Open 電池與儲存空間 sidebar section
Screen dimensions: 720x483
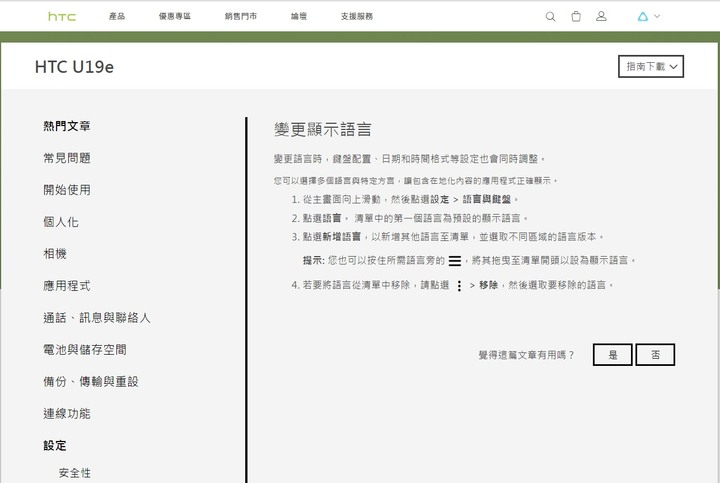click(84, 349)
